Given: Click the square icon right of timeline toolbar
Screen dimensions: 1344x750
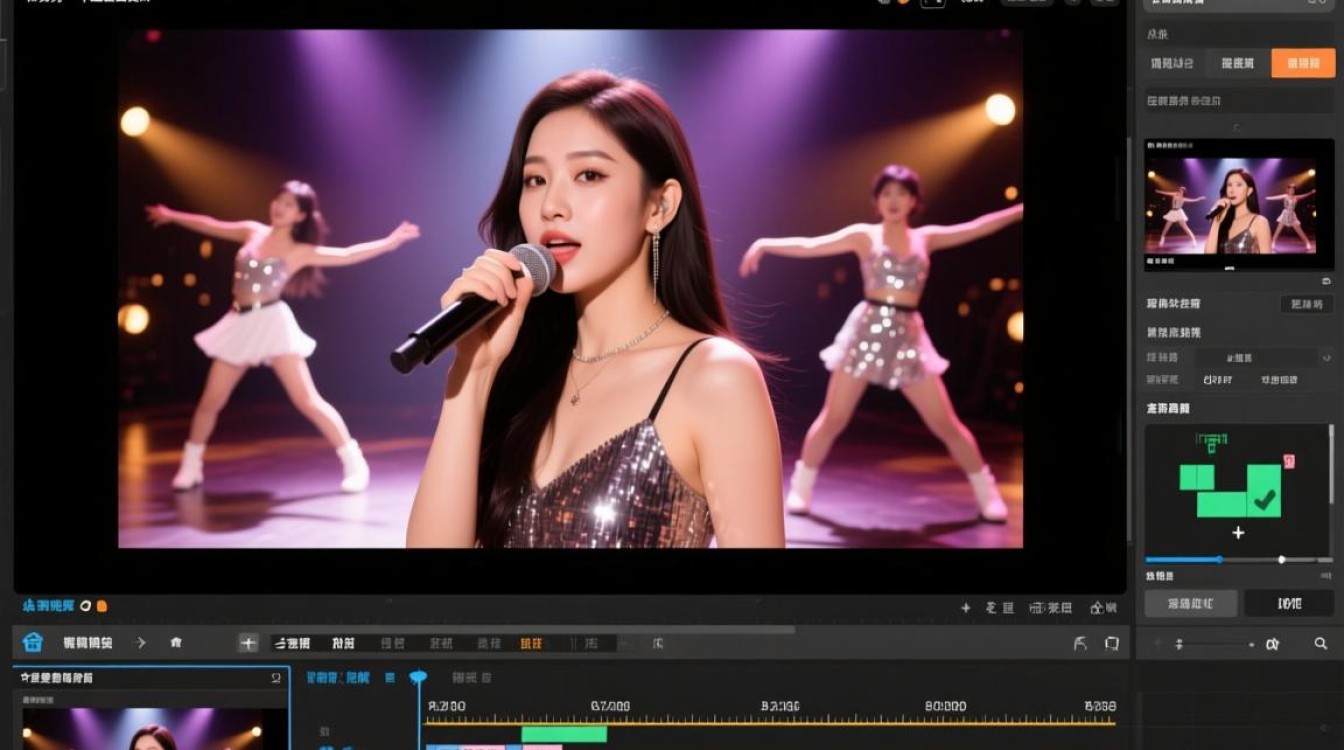Looking at the screenshot, I should tap(1111, 644).
